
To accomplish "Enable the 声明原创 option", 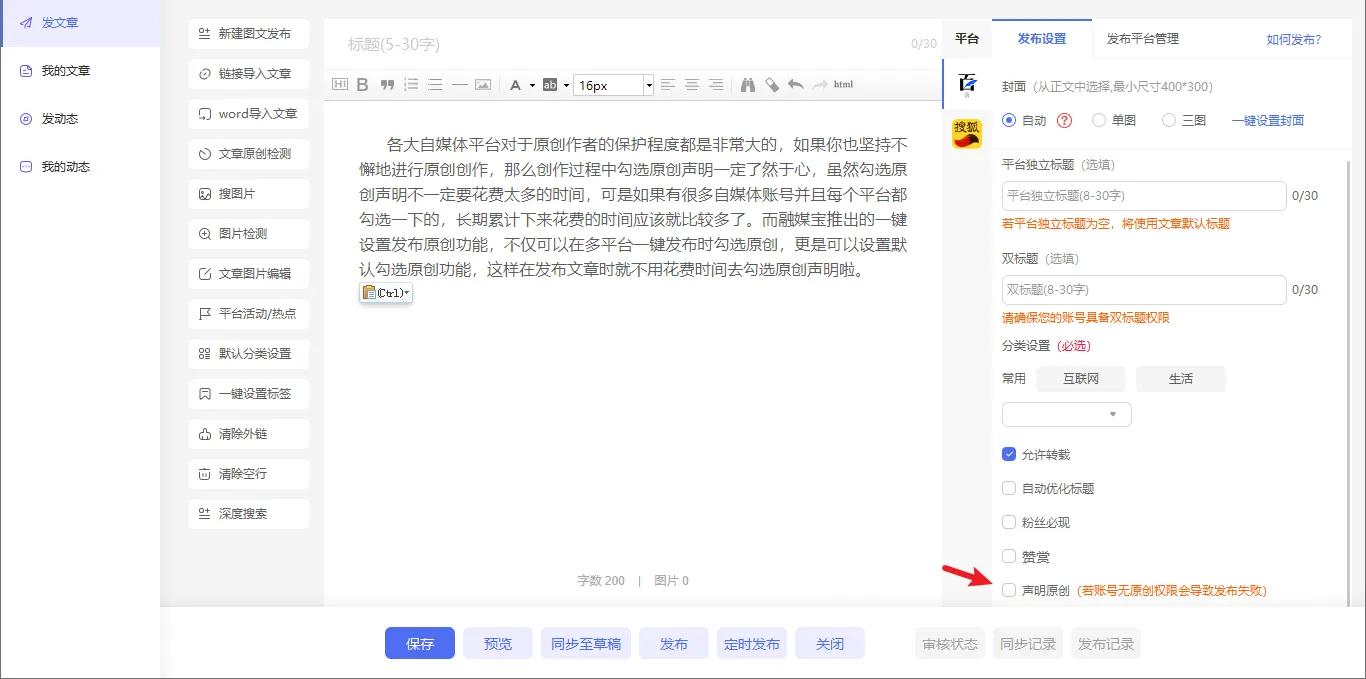I will point(1009,590).
